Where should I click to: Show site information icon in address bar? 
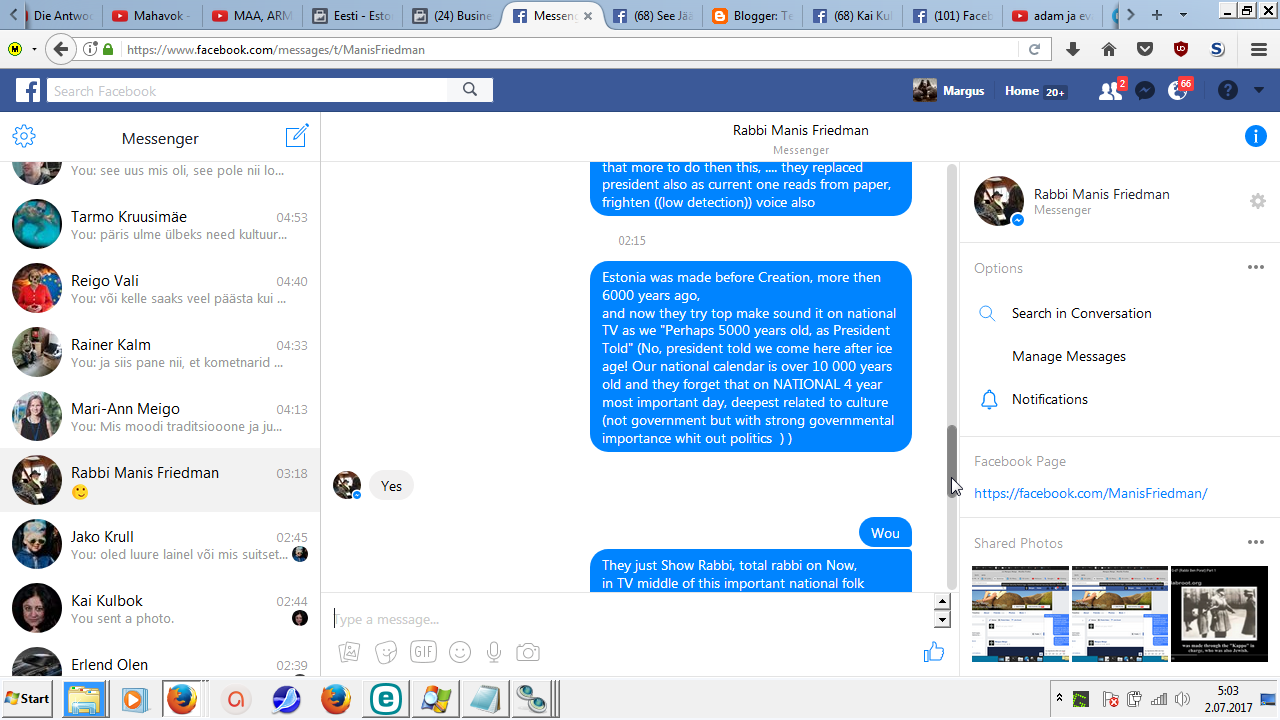coord(90,49)
